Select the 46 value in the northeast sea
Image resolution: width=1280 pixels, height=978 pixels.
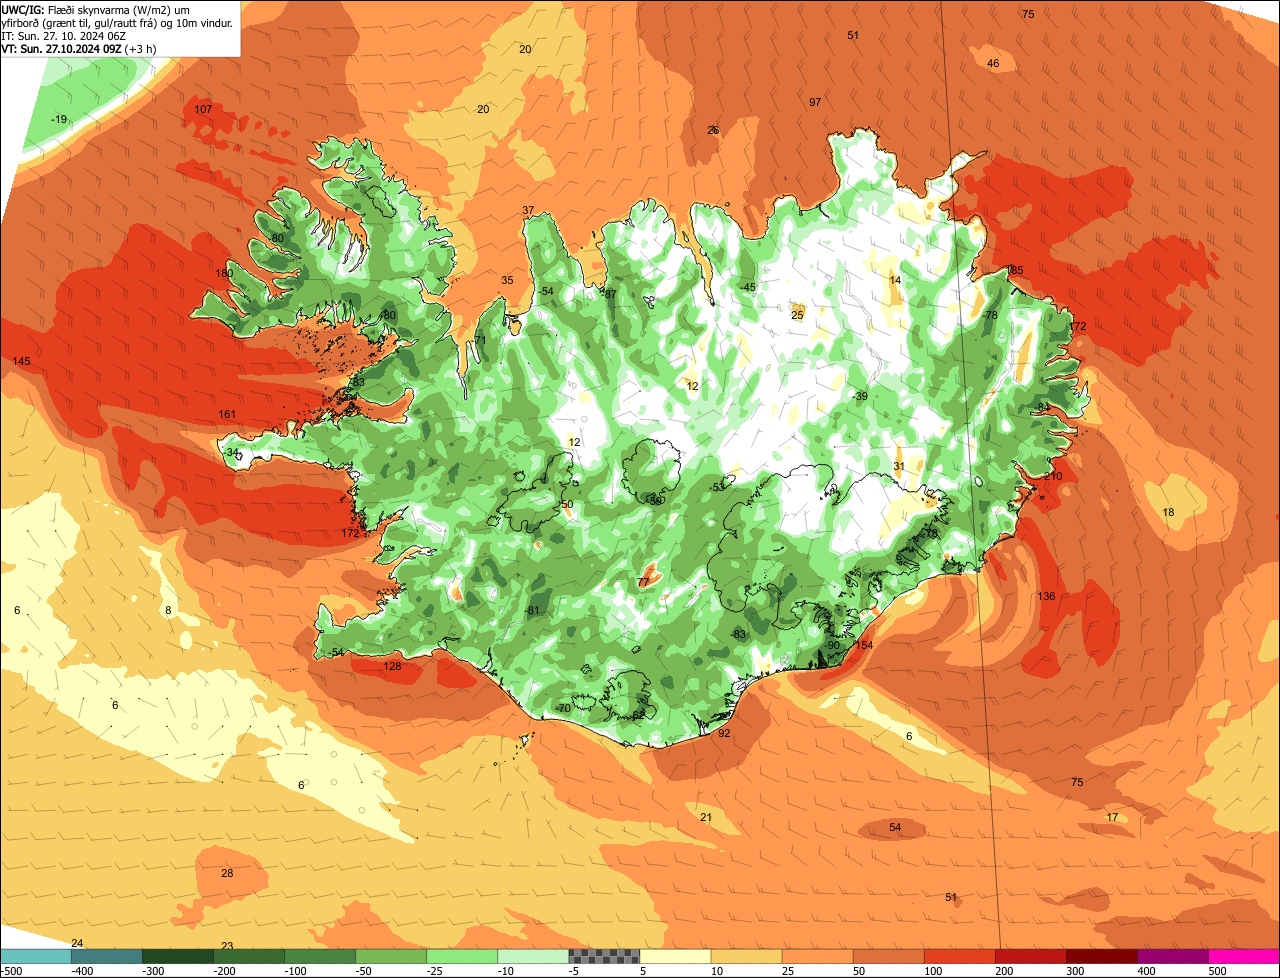click(x=993, y=64)
